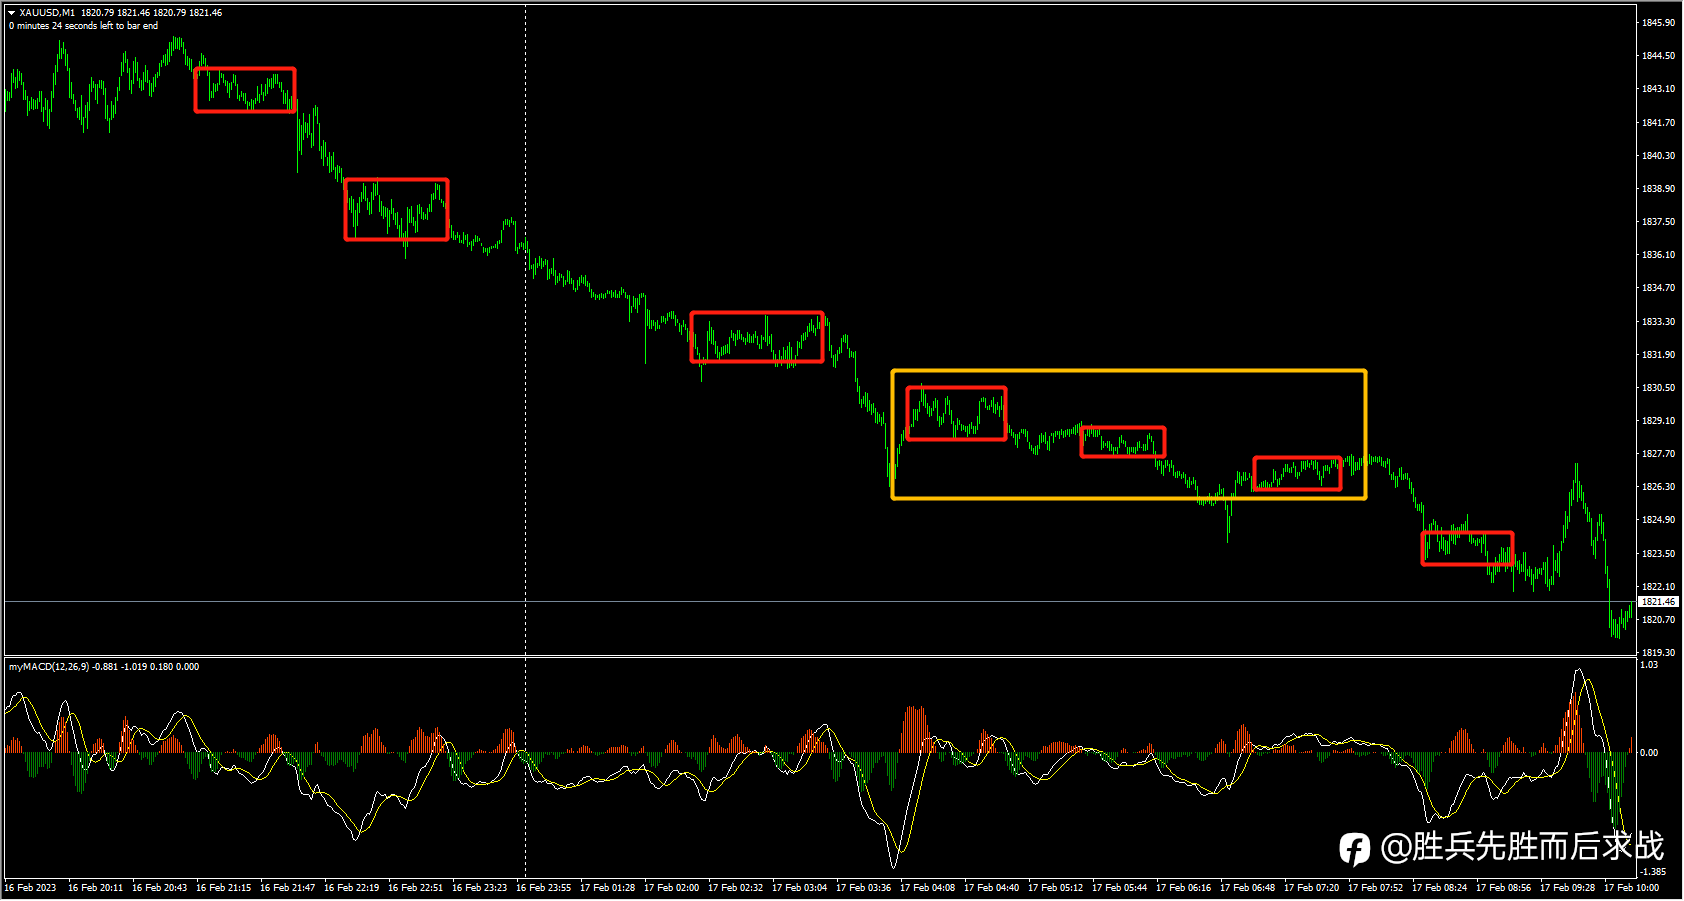The image size is (1684, 901).
Task: Click the "17 Feb 03:36" time label
Action: [x=863, y=888]
